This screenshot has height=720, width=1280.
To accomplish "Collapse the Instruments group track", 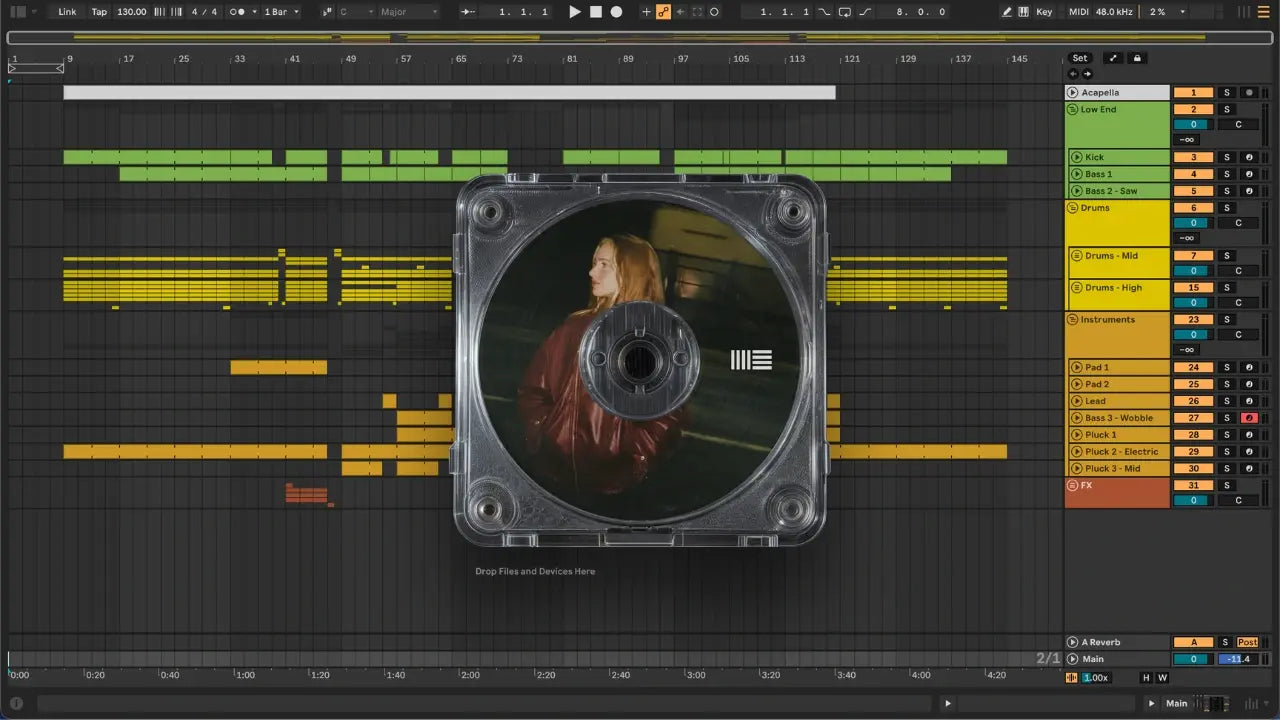I will [x=1072, y=320].
